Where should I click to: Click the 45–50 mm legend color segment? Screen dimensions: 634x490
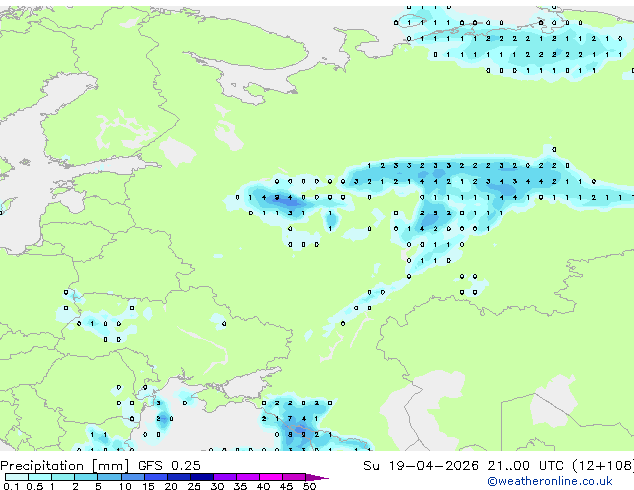294,477
